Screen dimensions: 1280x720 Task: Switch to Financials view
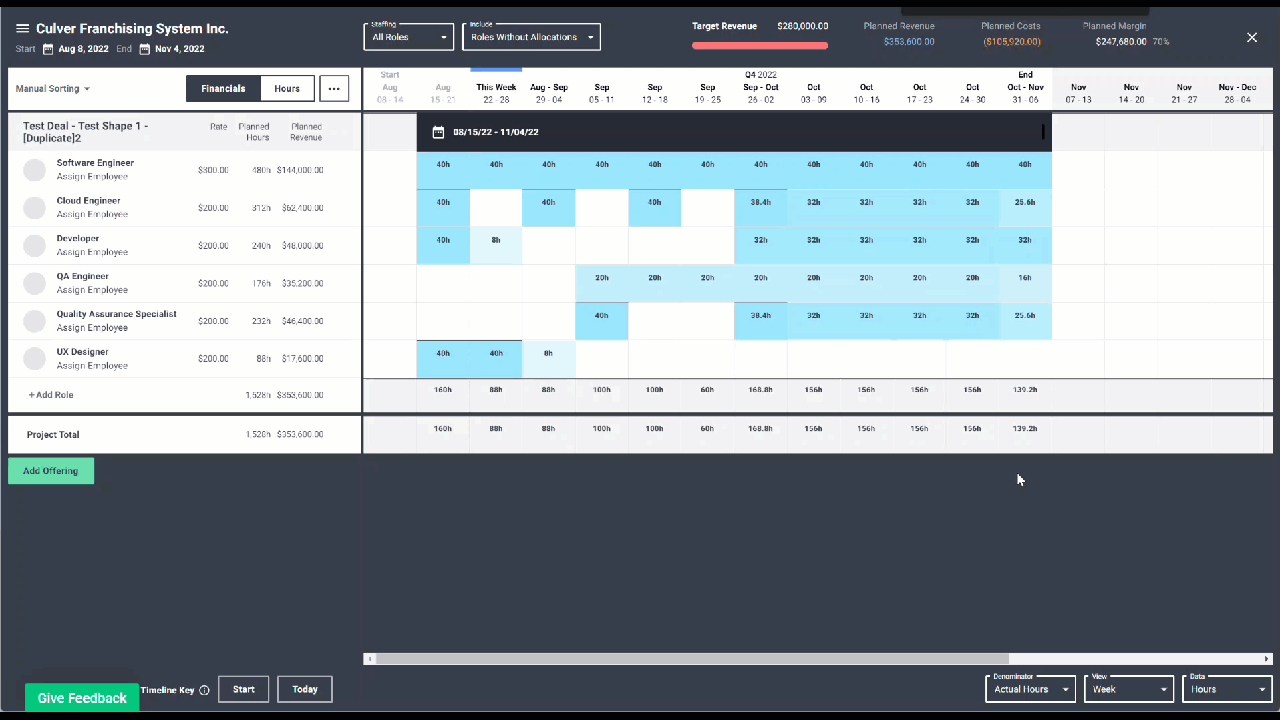coord(223,89)
